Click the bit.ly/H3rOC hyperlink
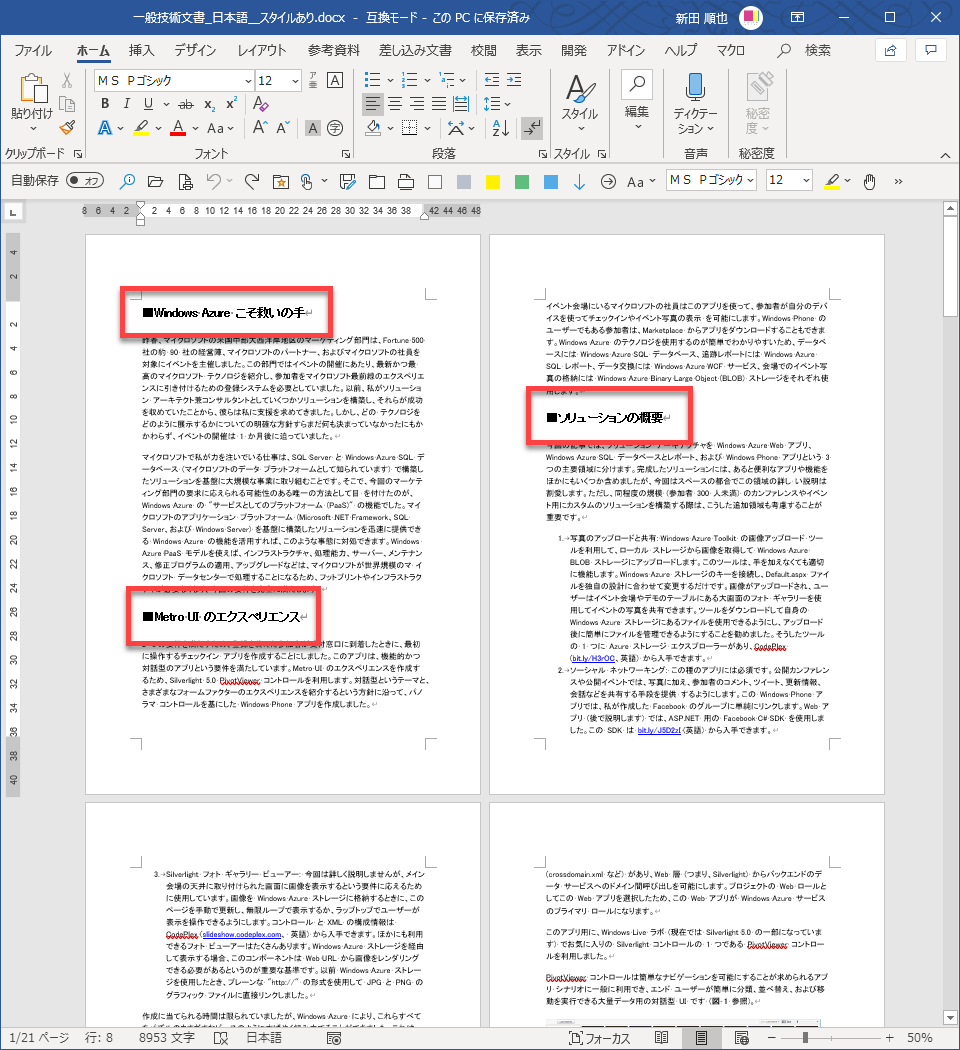960x1050 pixels. tap(592, 659)
